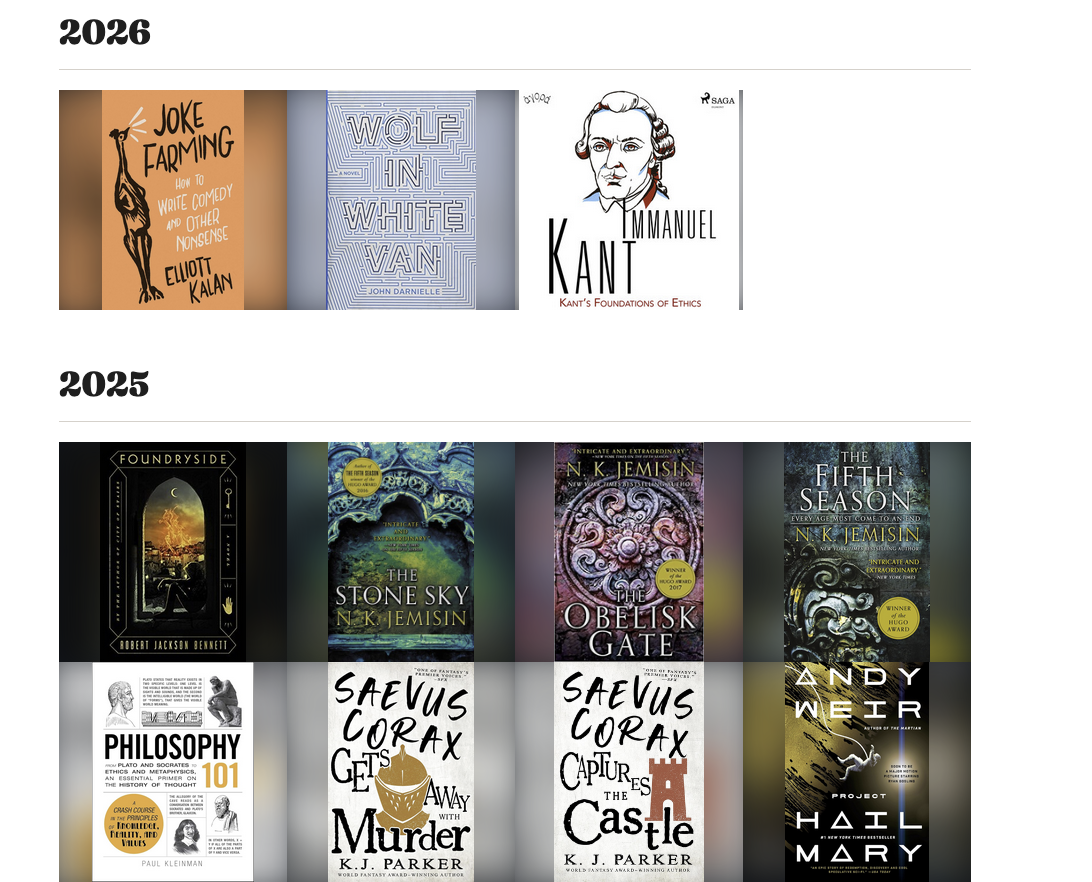Click the giraffe illustration on Joke Farming

[135, 206]
